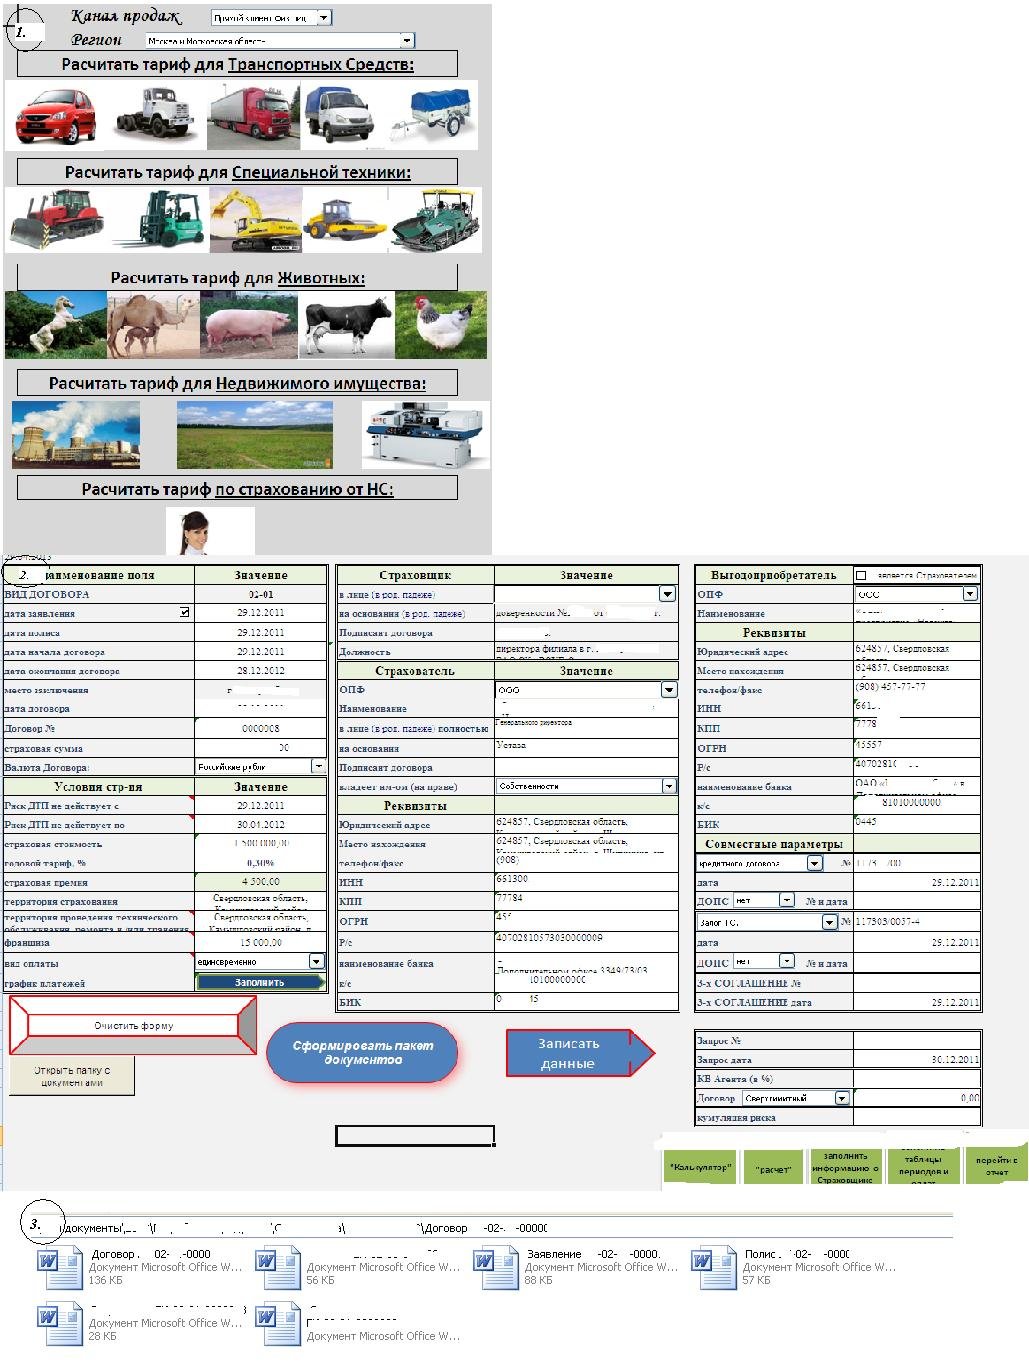Expand the 'Валюта Договора' currency dropdown
Screen dimensions: 1029x1367
point(318,767)
